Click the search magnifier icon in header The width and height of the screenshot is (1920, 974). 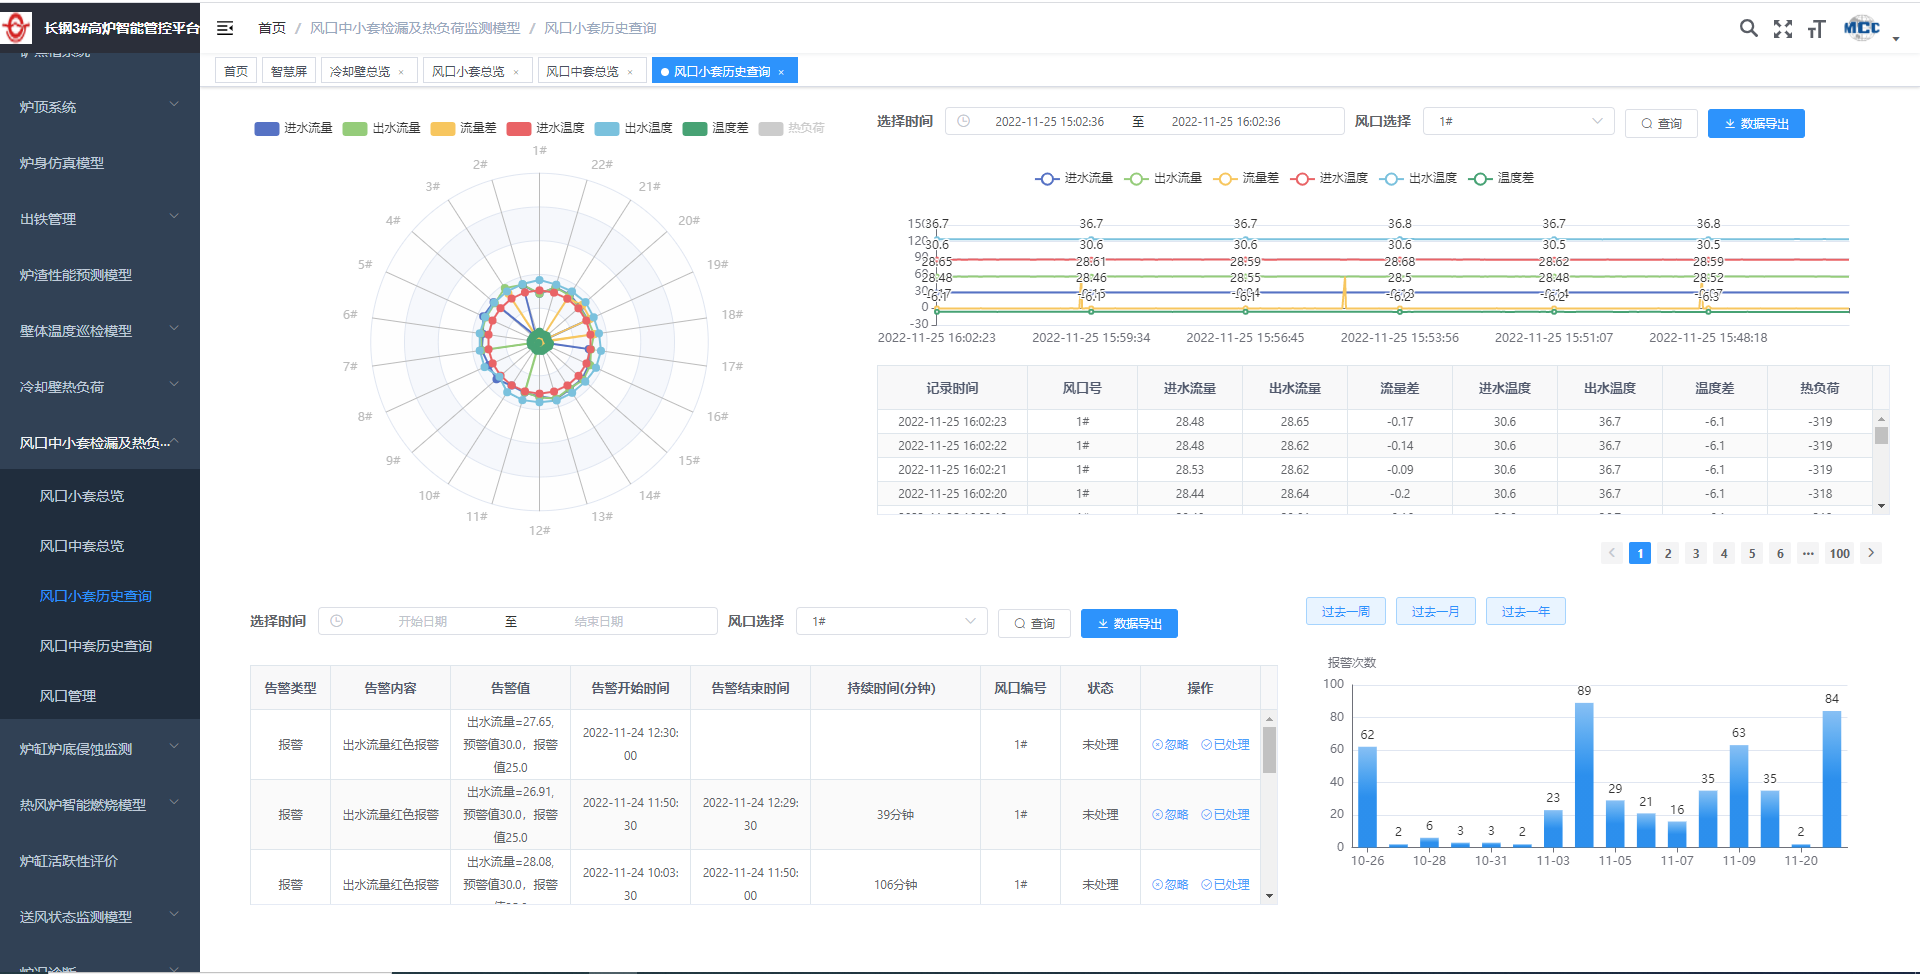pyautogui.click(x=1748, y=28)
